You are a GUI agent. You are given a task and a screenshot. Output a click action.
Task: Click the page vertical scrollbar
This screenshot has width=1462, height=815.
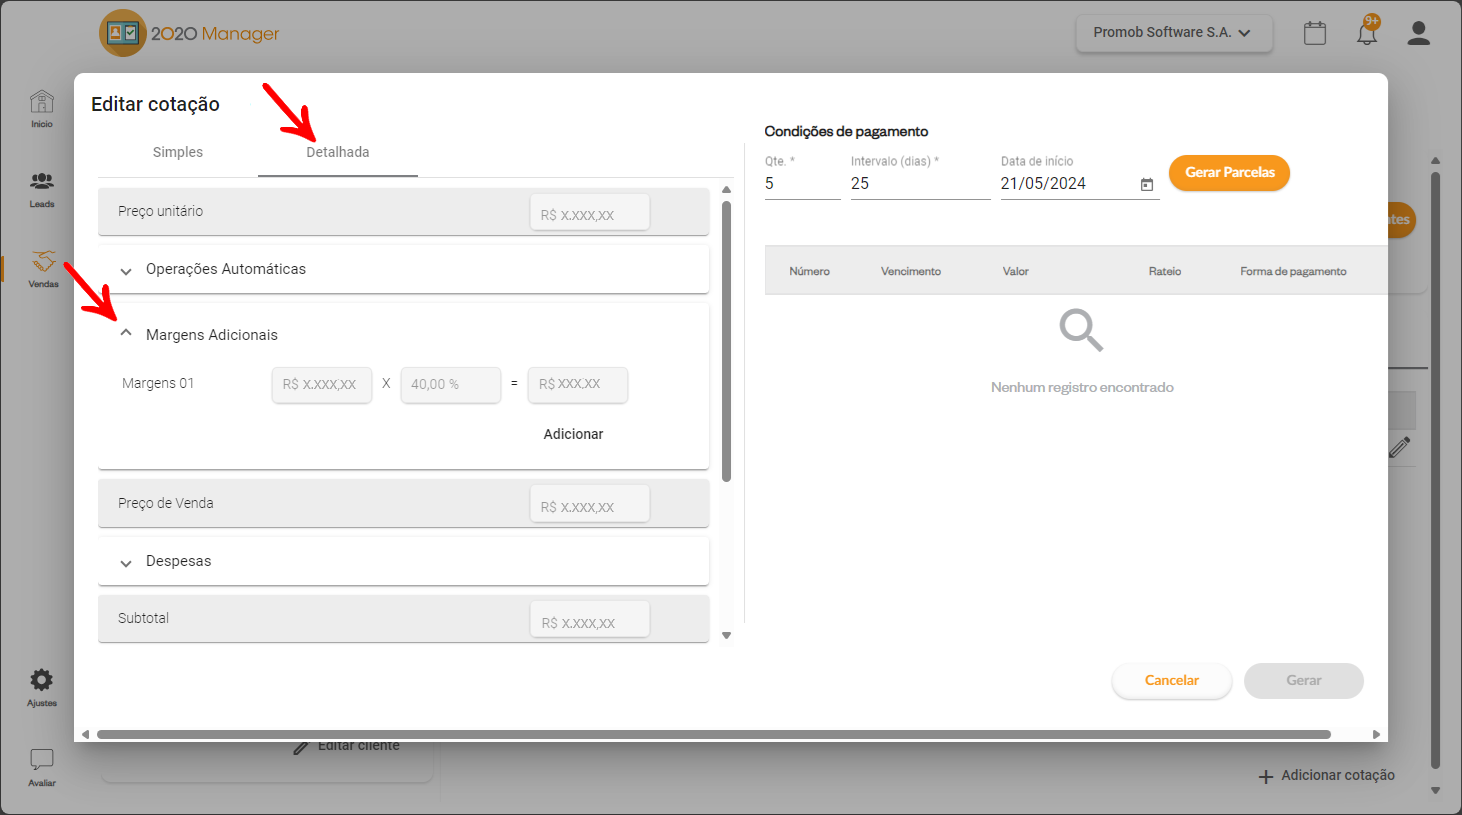pos(1435,470)
